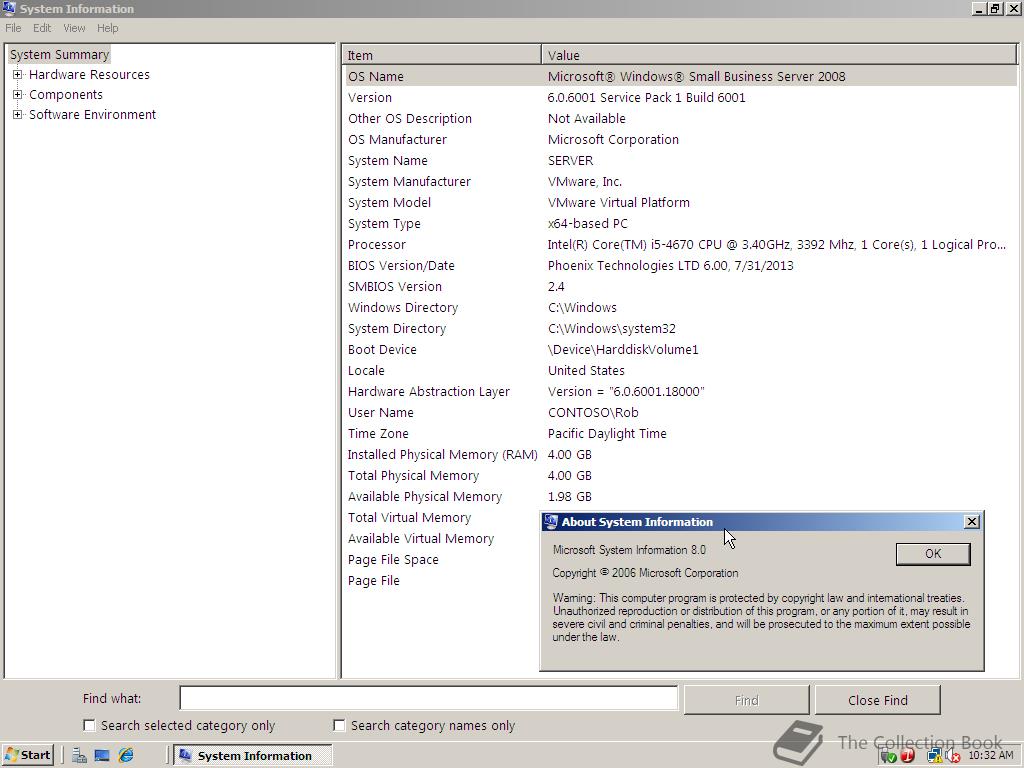Click the Close Find button

click(878, 700)
